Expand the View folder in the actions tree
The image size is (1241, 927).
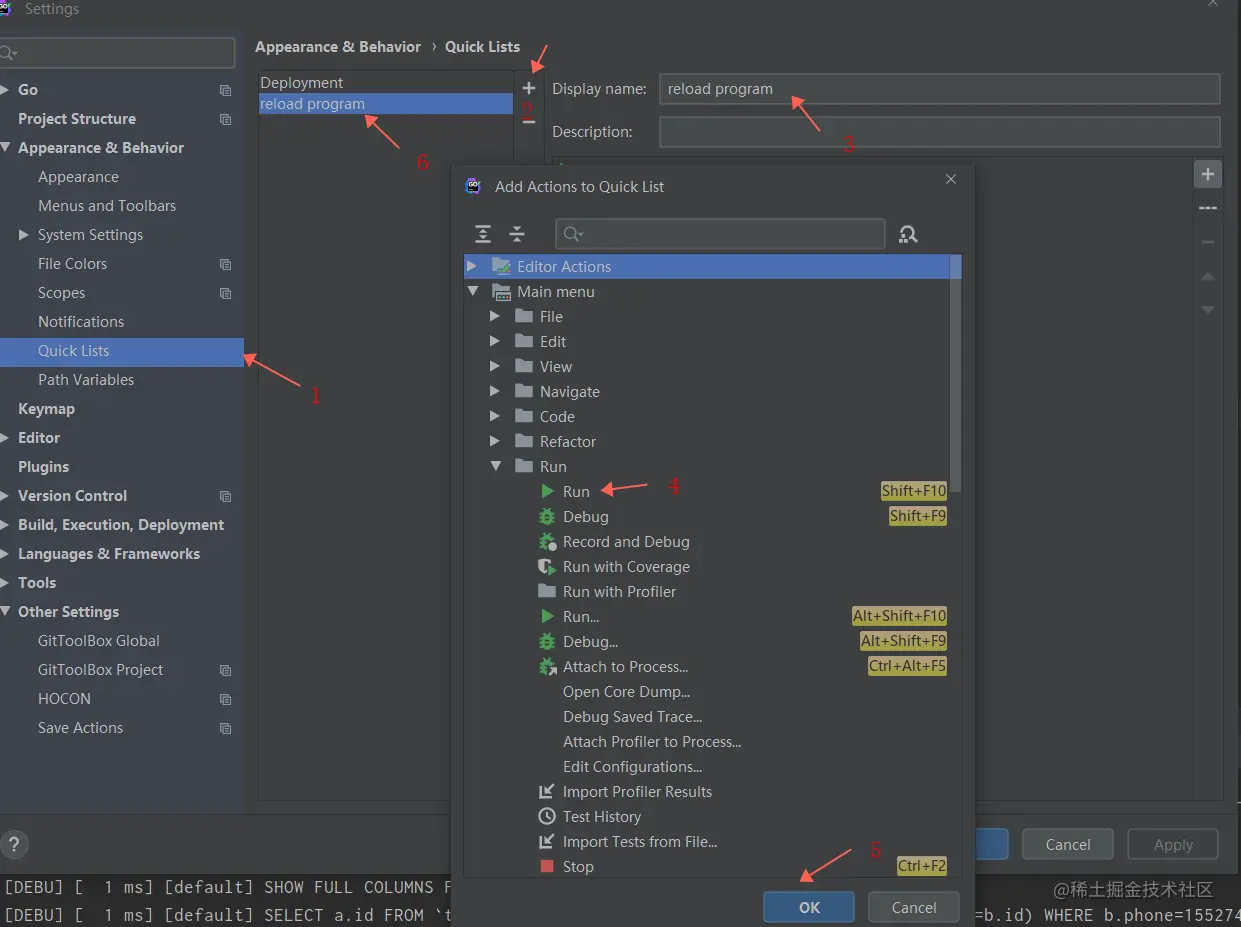(495, 366)
